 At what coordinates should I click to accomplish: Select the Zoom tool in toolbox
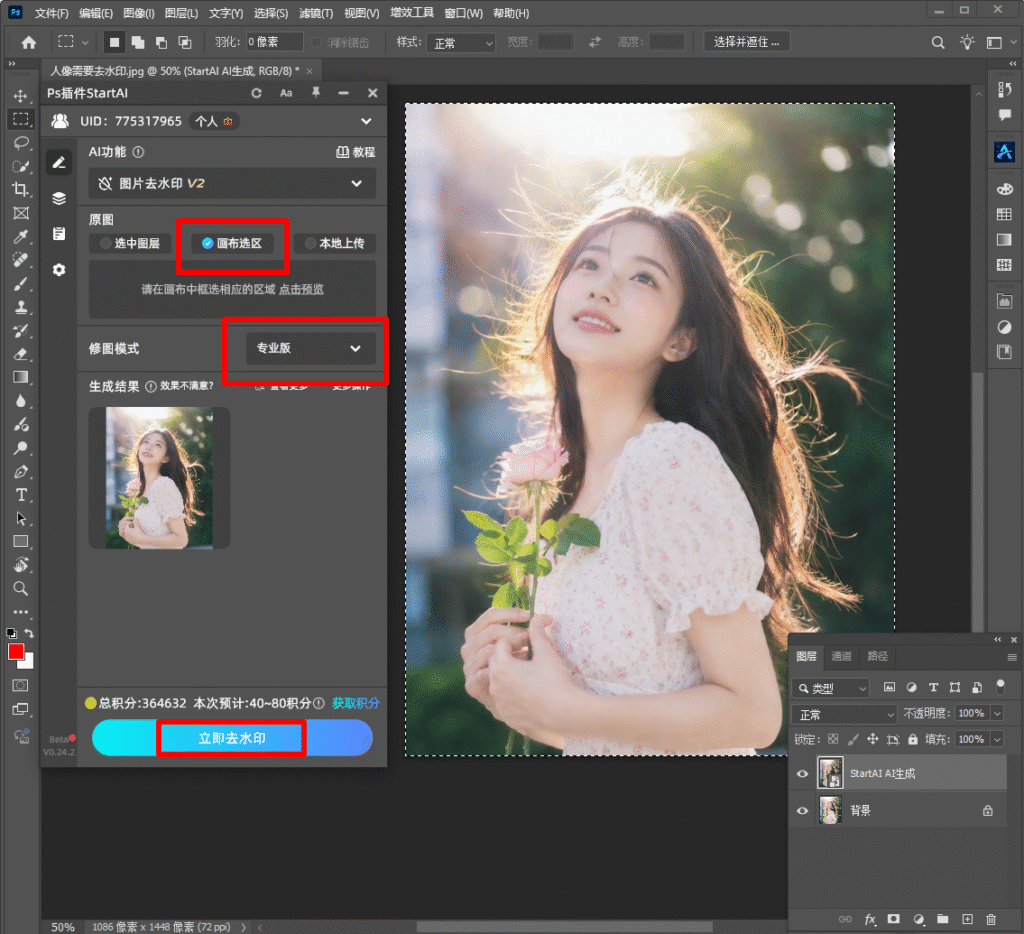tap(20, 588)
